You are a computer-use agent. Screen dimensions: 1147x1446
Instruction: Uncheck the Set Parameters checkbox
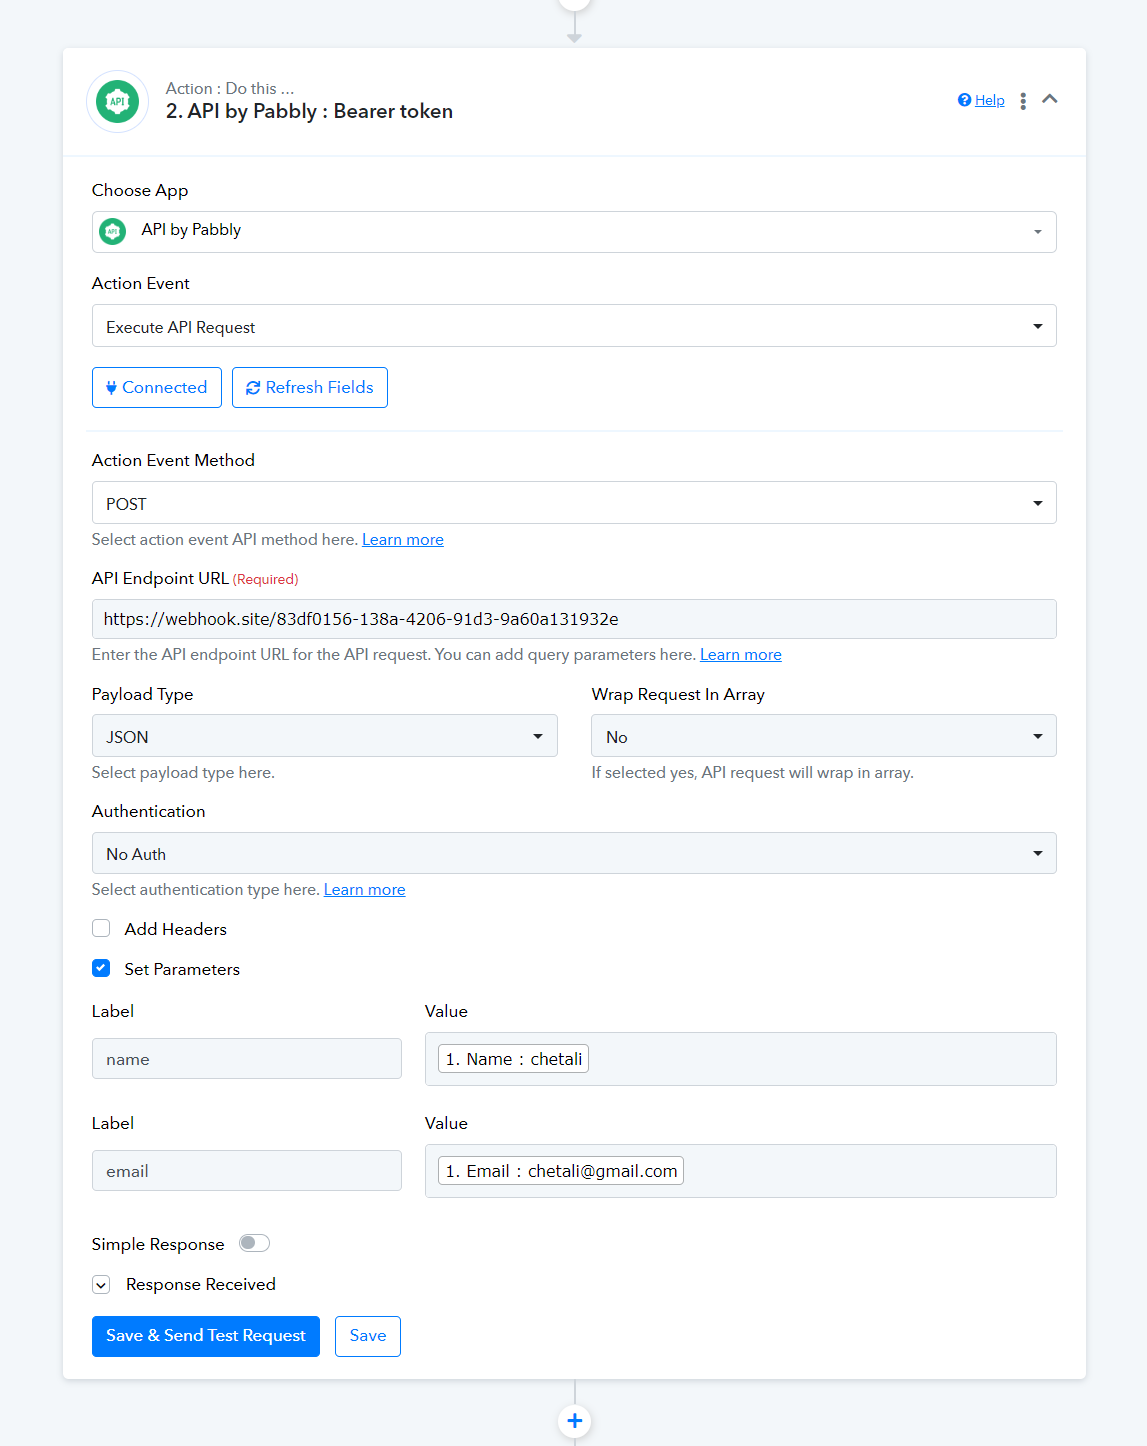[101, 968]
